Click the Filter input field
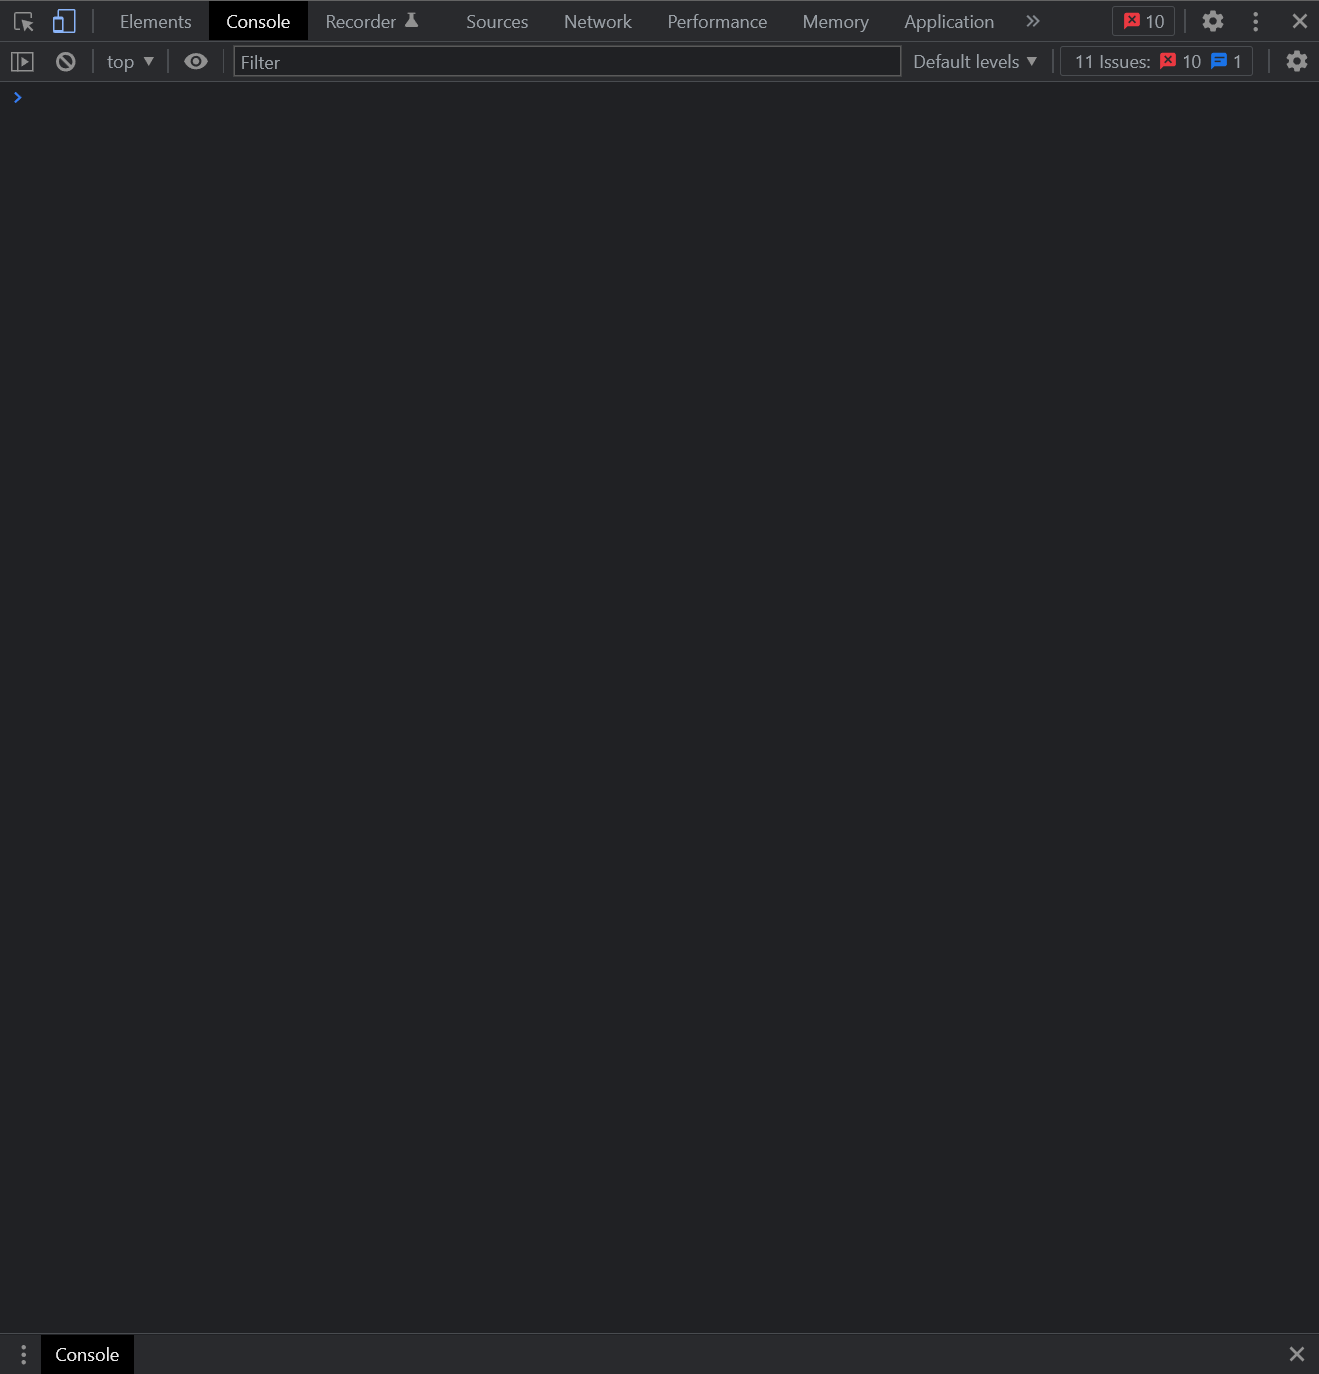 pos(566,61)
